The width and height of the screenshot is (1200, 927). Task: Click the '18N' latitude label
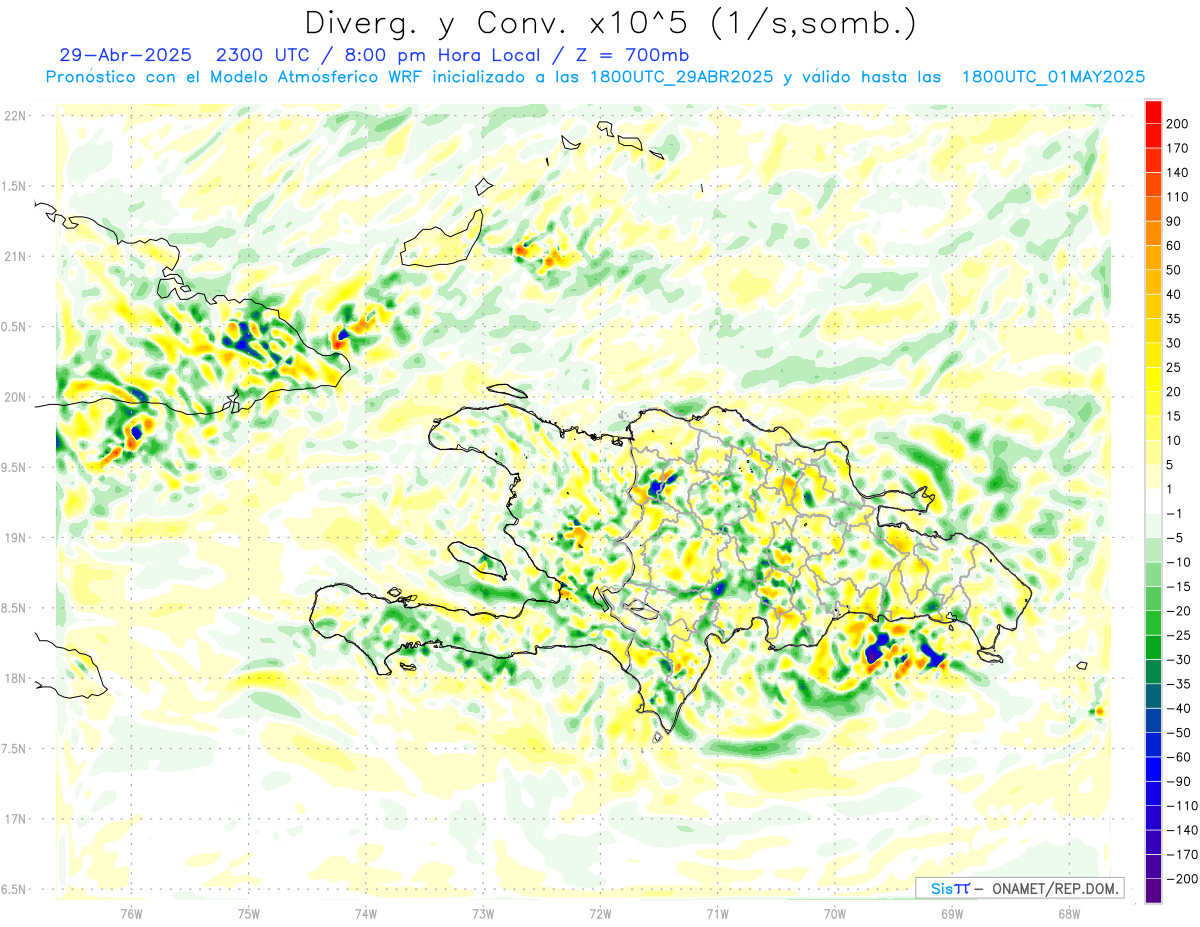click(x=15, y=679)
